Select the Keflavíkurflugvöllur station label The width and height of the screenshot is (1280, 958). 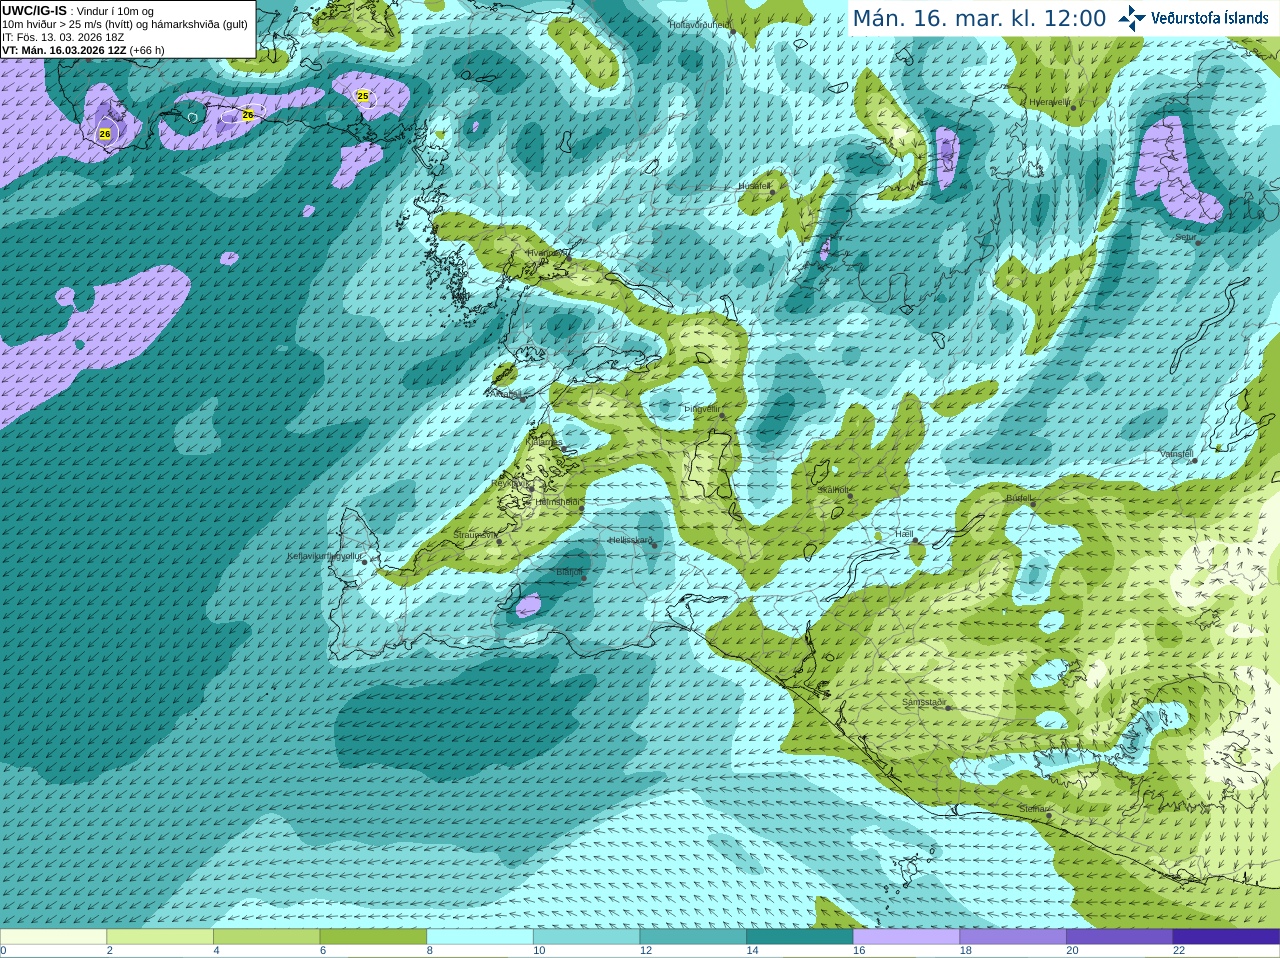pyautogui.click(x=325, y=556)
